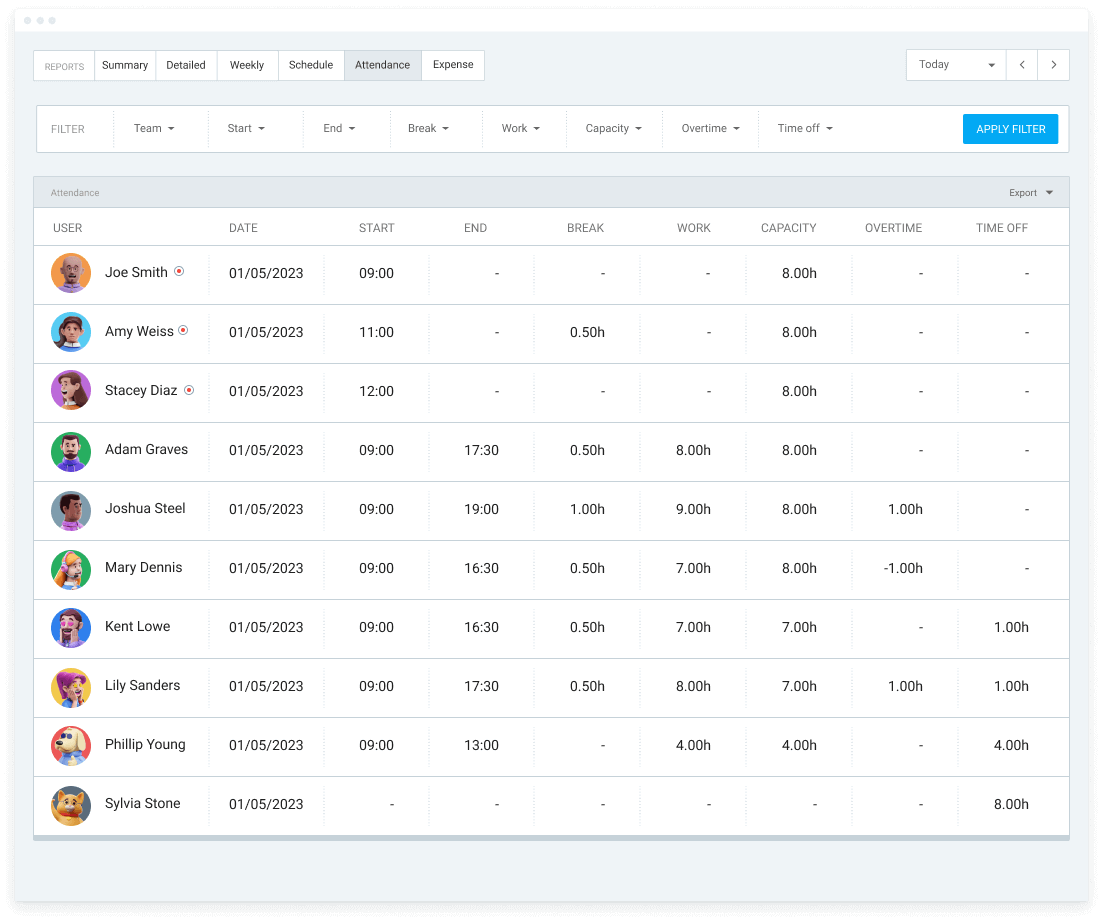
Task: Open the Schedule report tab
Action: tap(311, 64)
